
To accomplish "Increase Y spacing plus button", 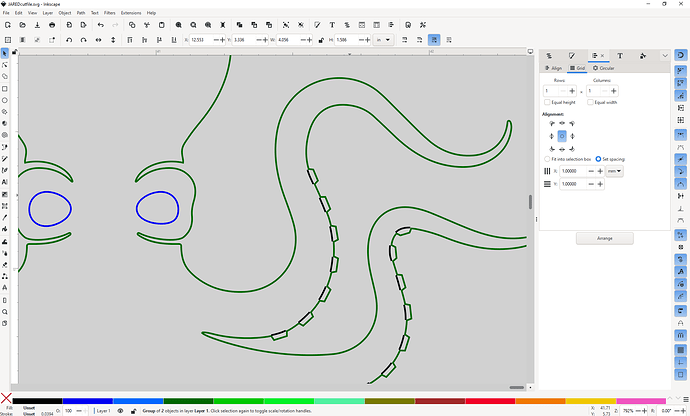I will coord(600,184).
